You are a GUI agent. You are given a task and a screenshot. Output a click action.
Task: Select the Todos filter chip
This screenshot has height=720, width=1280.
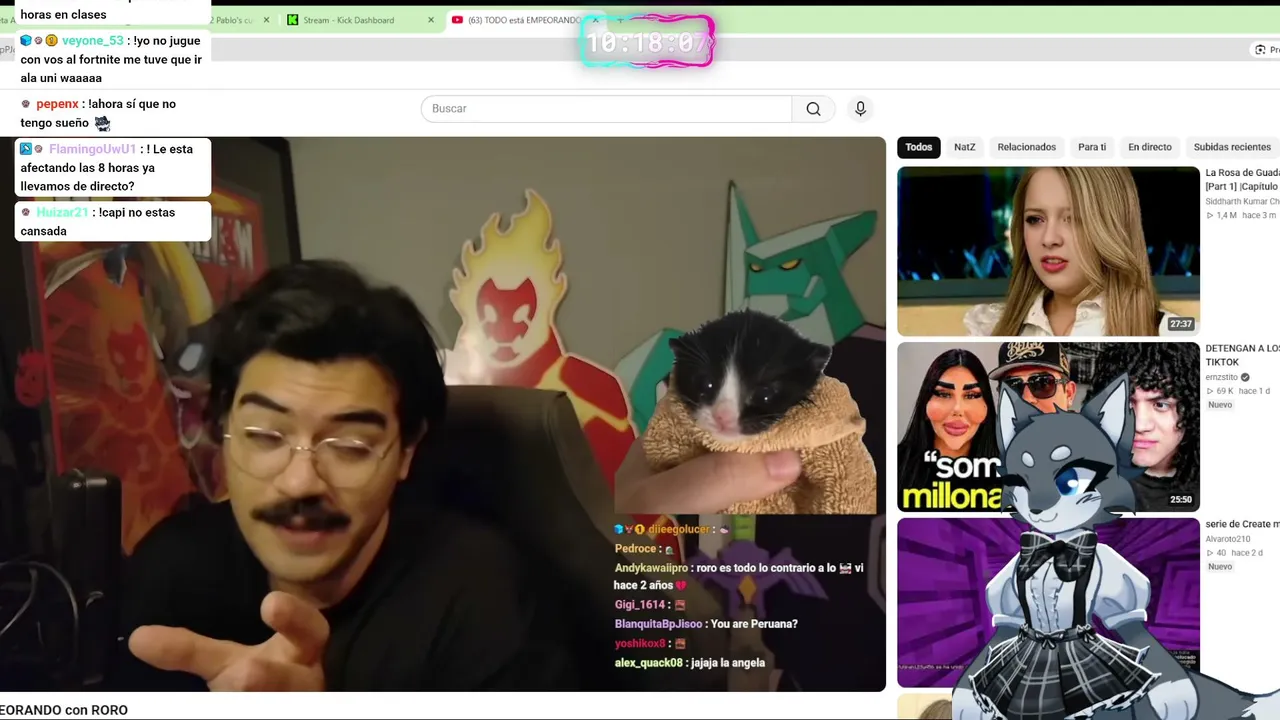pyautogui.click(x=919, y=147)
